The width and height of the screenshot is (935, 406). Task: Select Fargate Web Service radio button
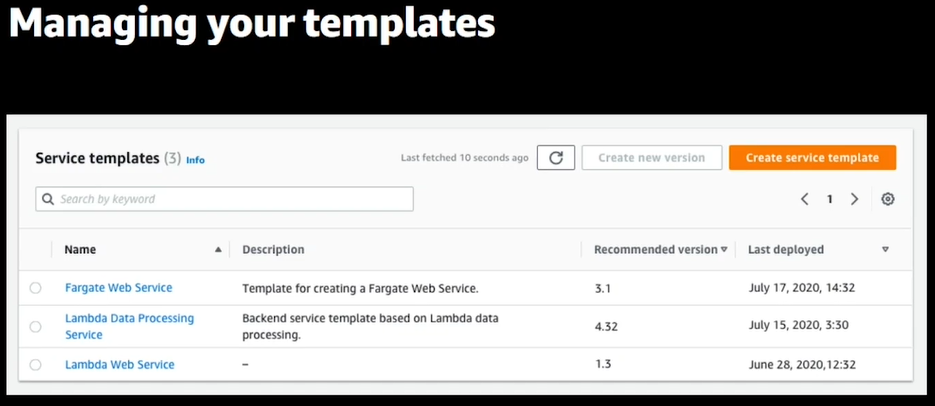(36, 288)
